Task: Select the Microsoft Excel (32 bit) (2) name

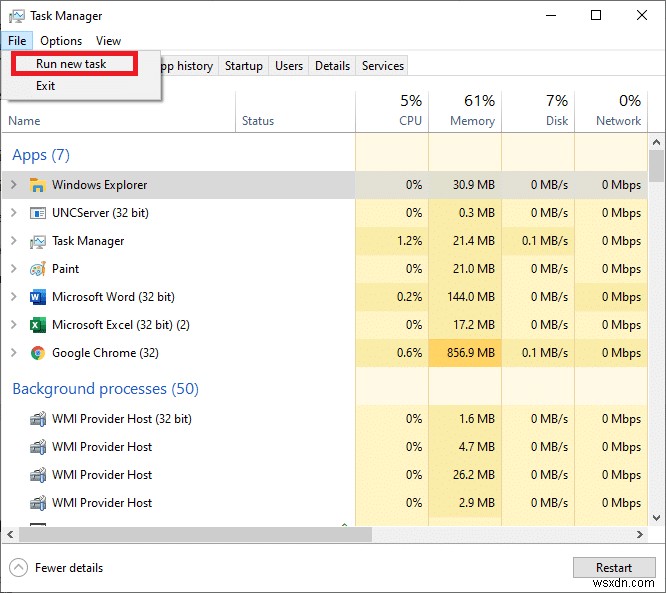Action: (121, 325)
